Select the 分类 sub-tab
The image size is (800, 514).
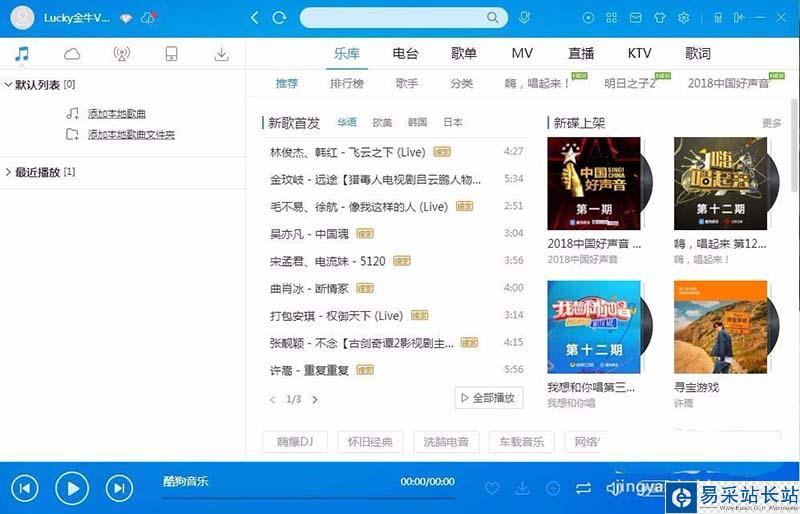point(462,83)
